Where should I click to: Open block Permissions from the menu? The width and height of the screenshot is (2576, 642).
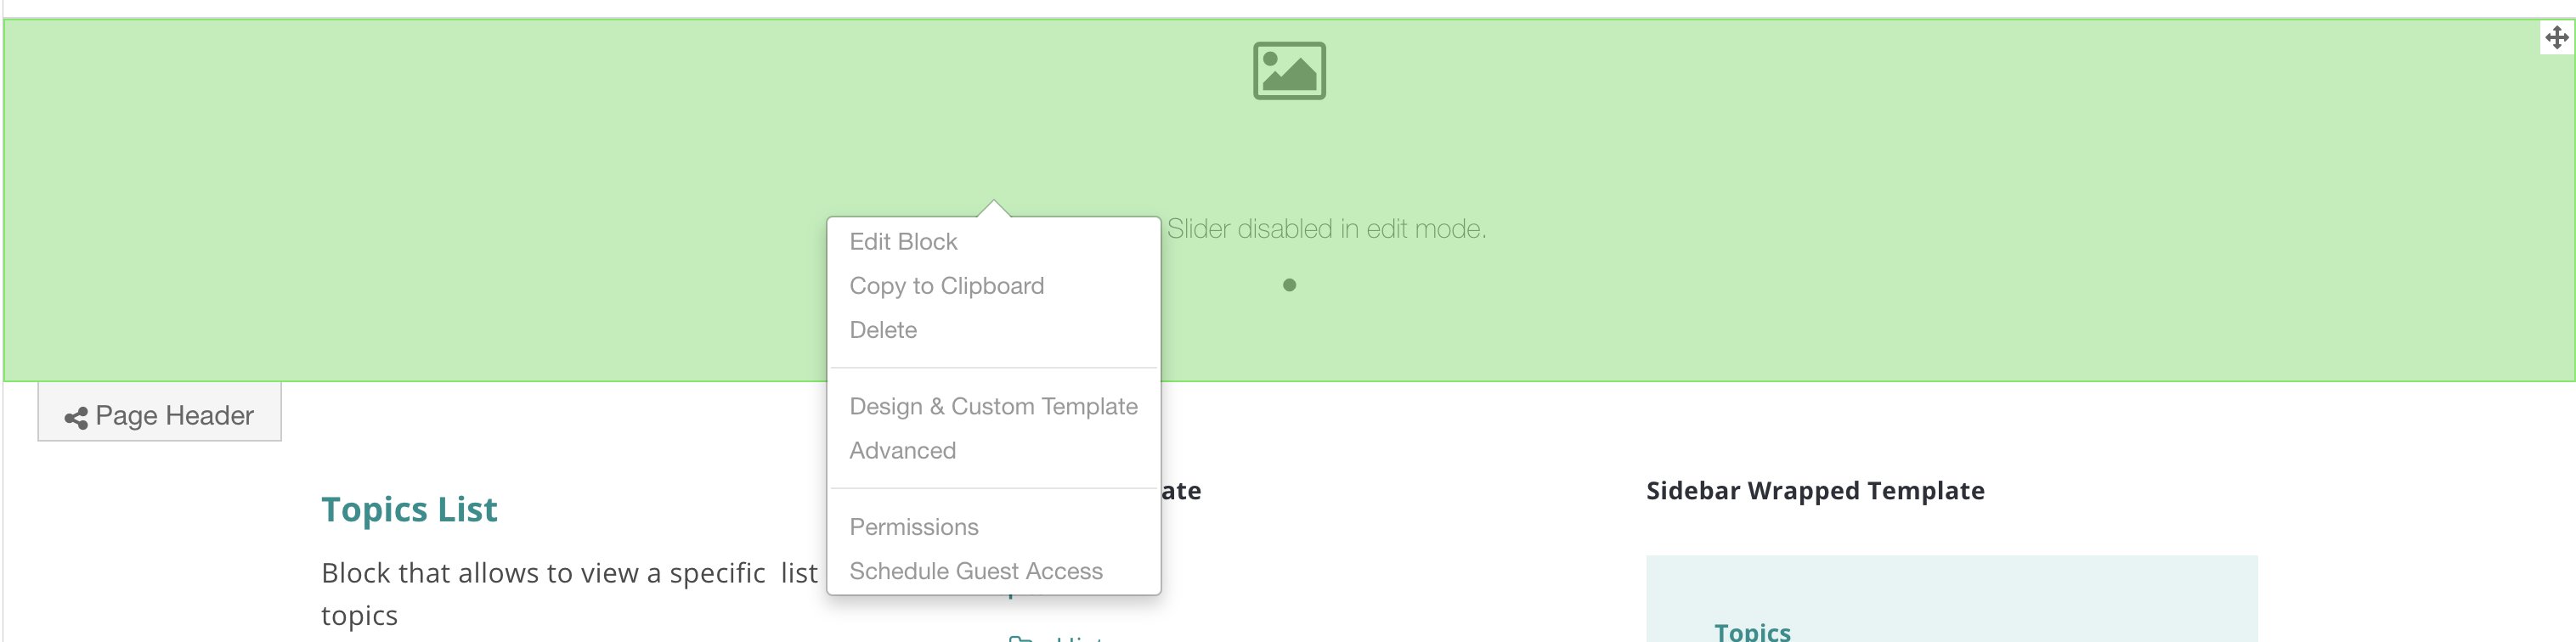913,527
